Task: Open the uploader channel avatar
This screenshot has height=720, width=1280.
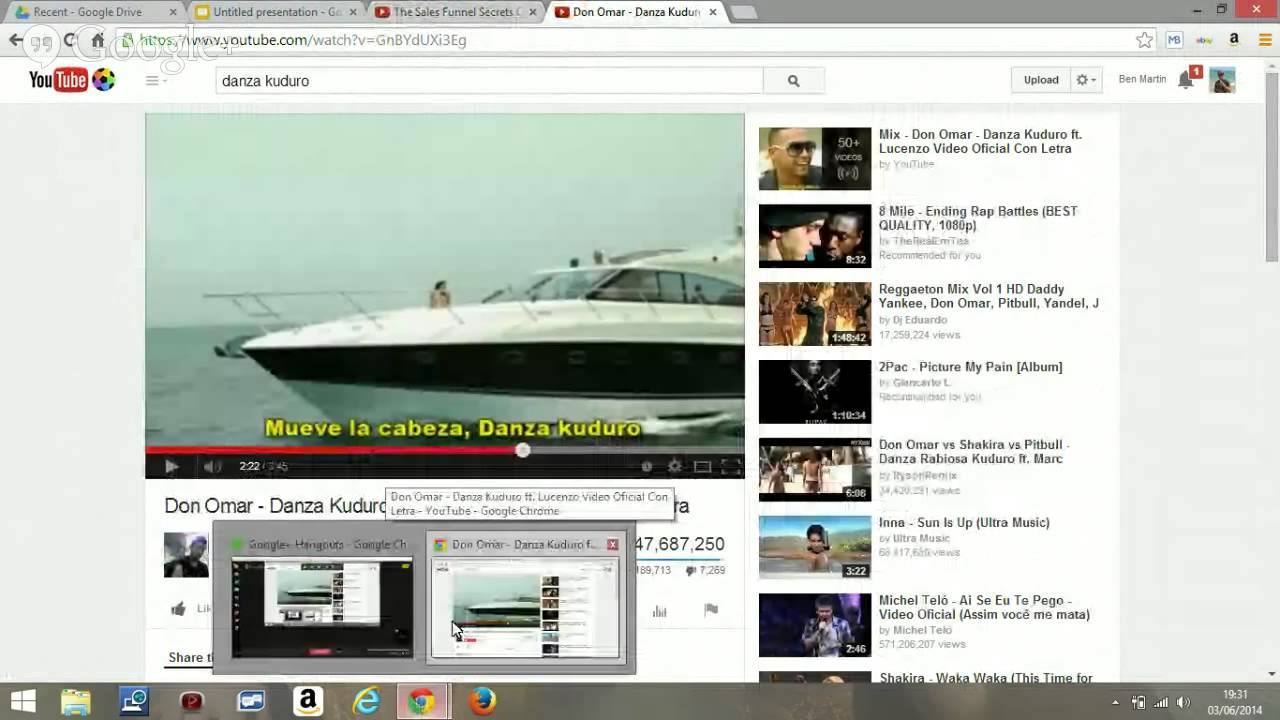Action: pyautogui.click(x=187, y=555)
